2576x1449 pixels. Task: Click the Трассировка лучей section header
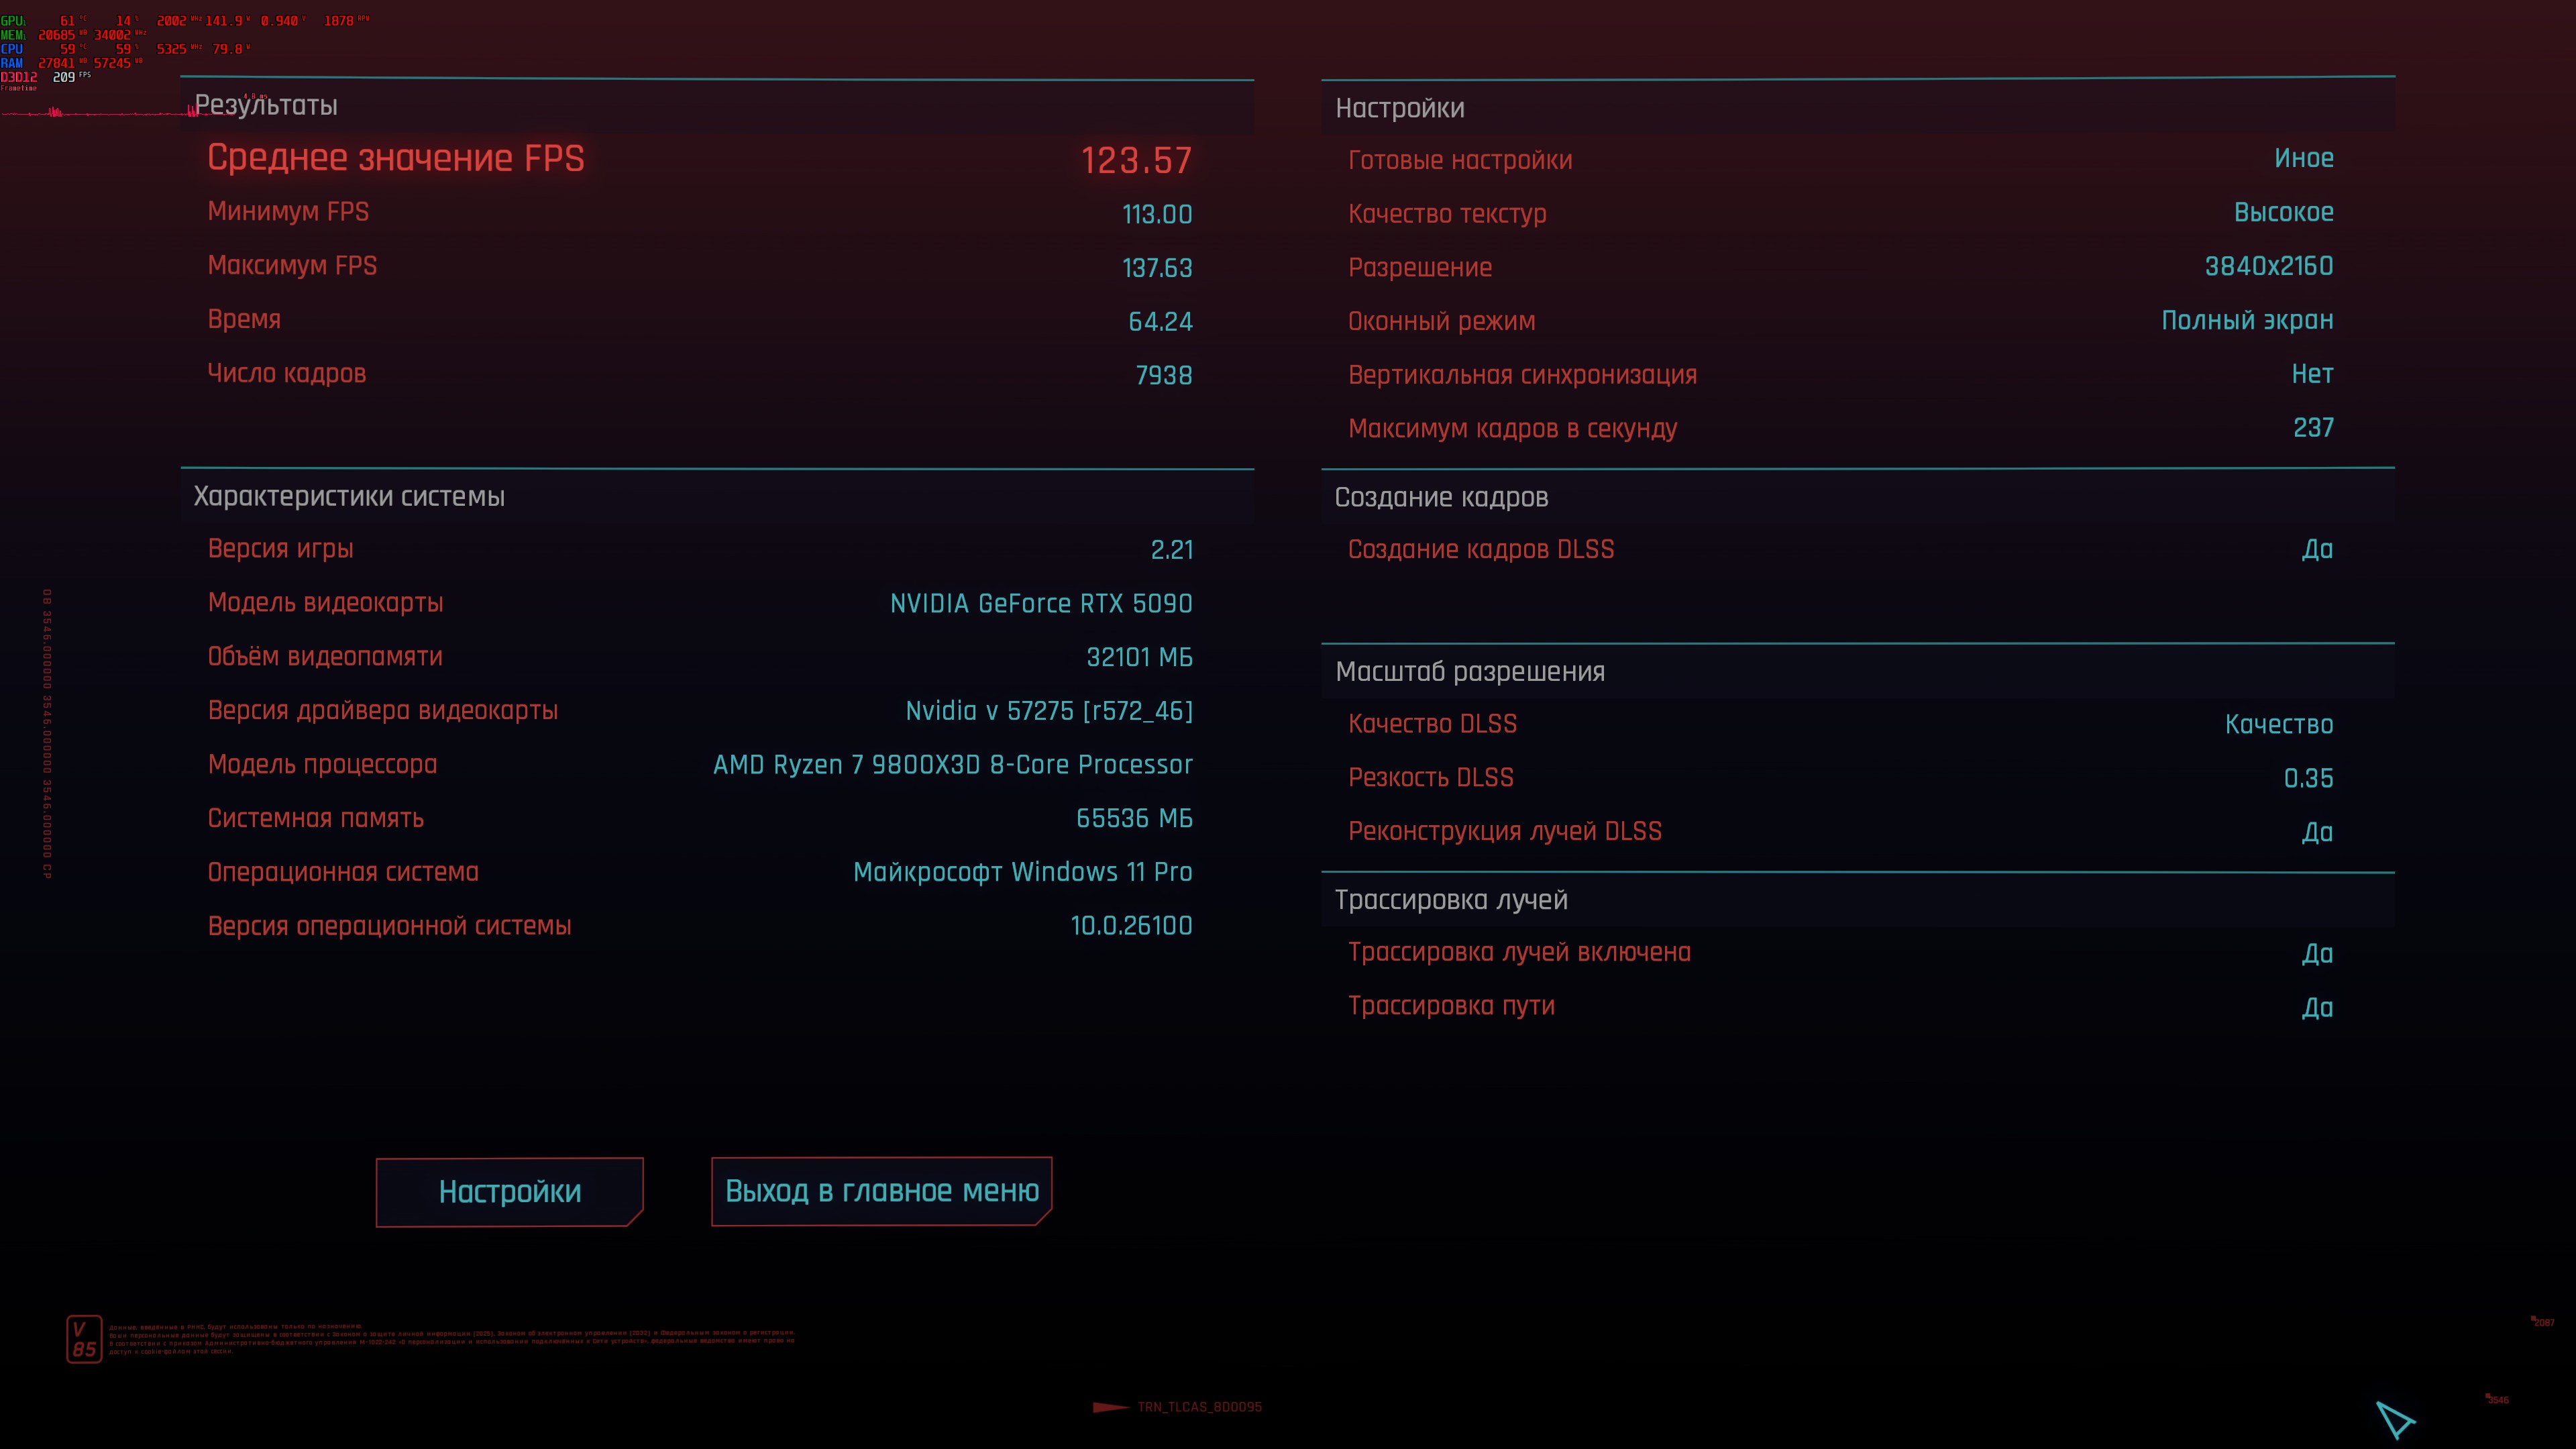pyautogui.click(x=1450, y=900)
